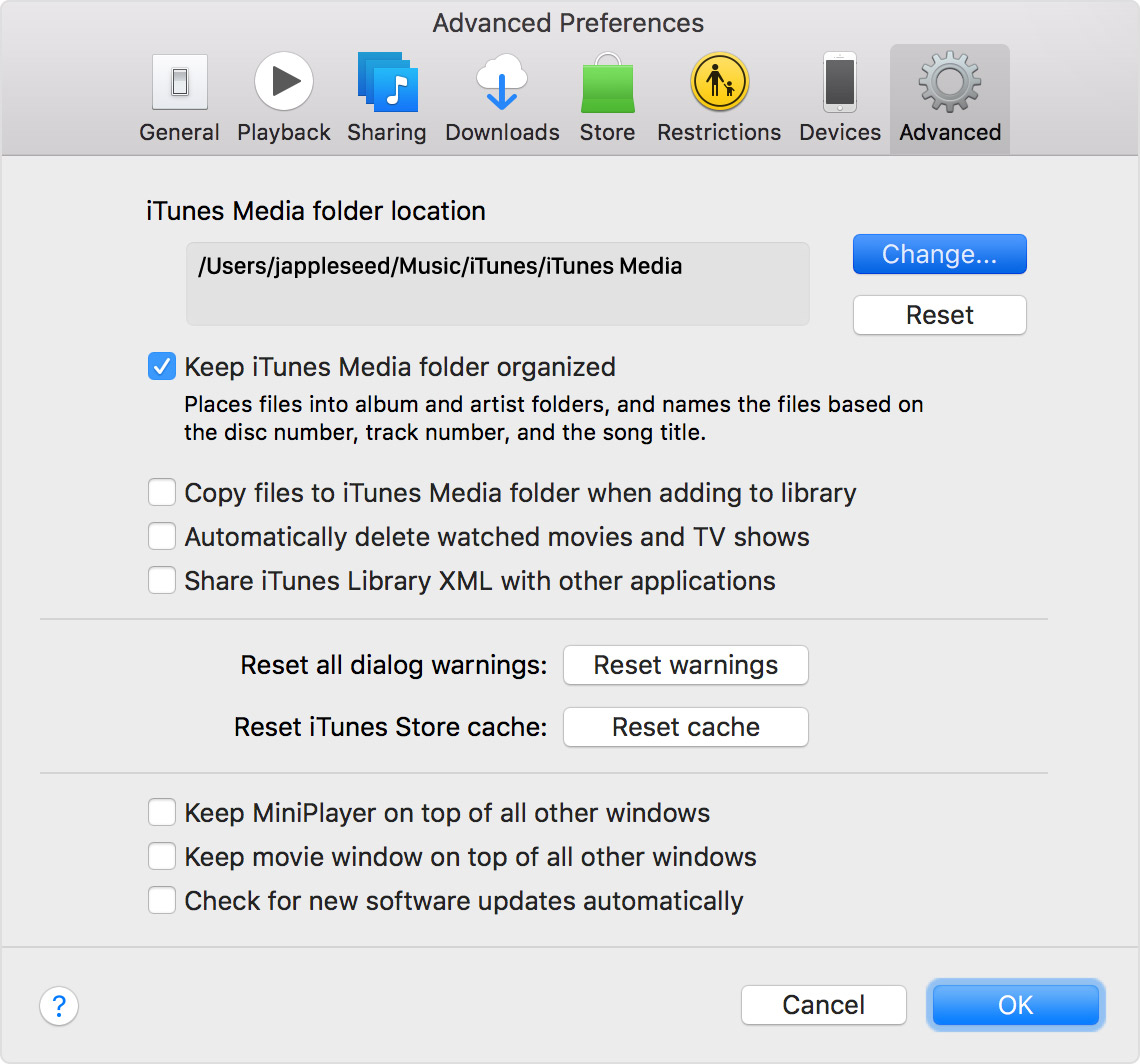Click the 'Reset all dialog warnings:' label
Screen dimensions: 1140x1064
pos(394,665)
